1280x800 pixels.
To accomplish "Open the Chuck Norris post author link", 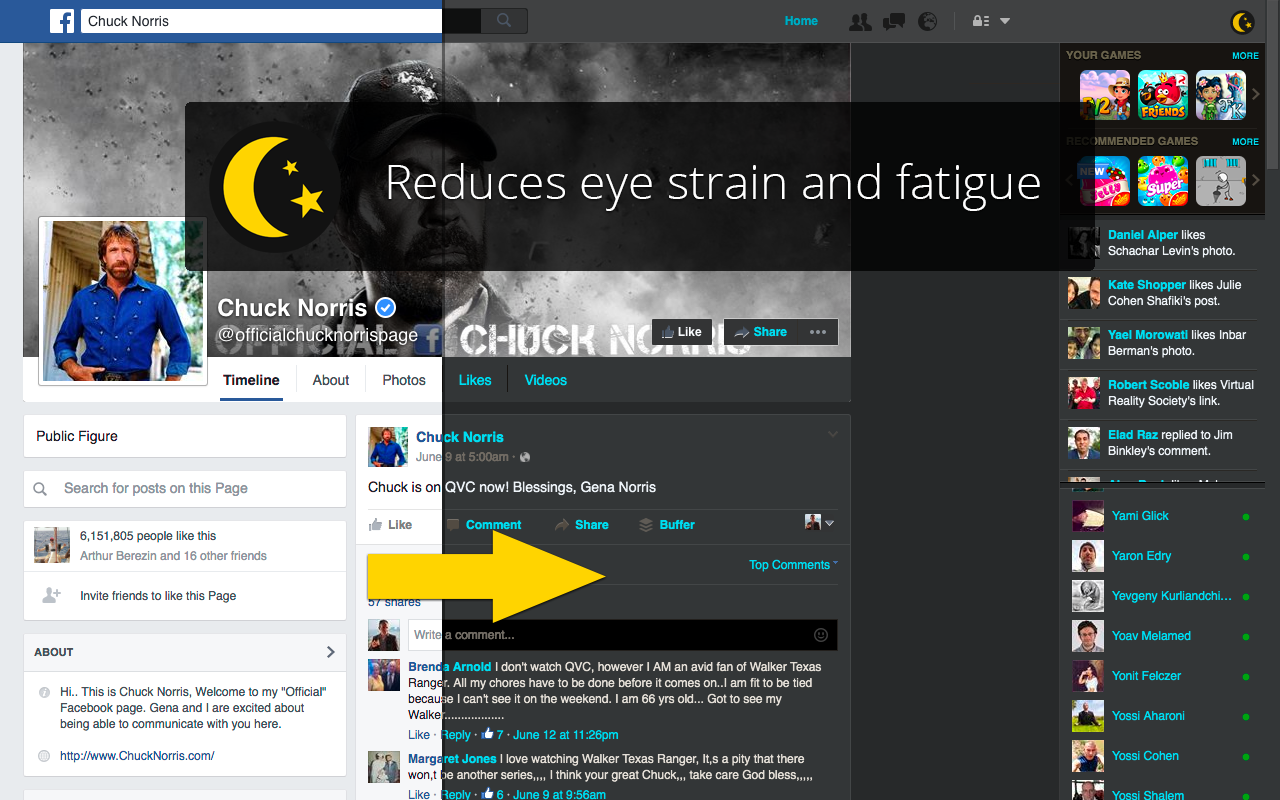I will point(460,437).
